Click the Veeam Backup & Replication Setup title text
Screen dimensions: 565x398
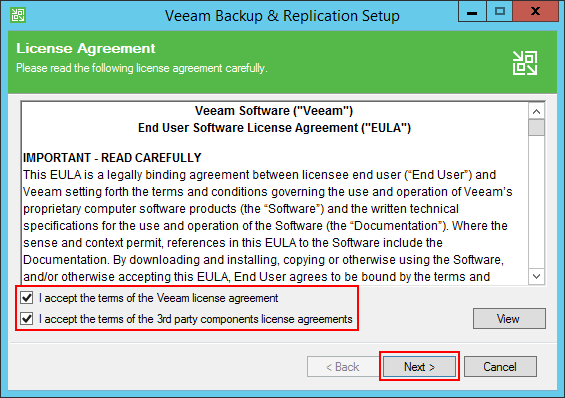pyautogui.click(x=282, y=16)
